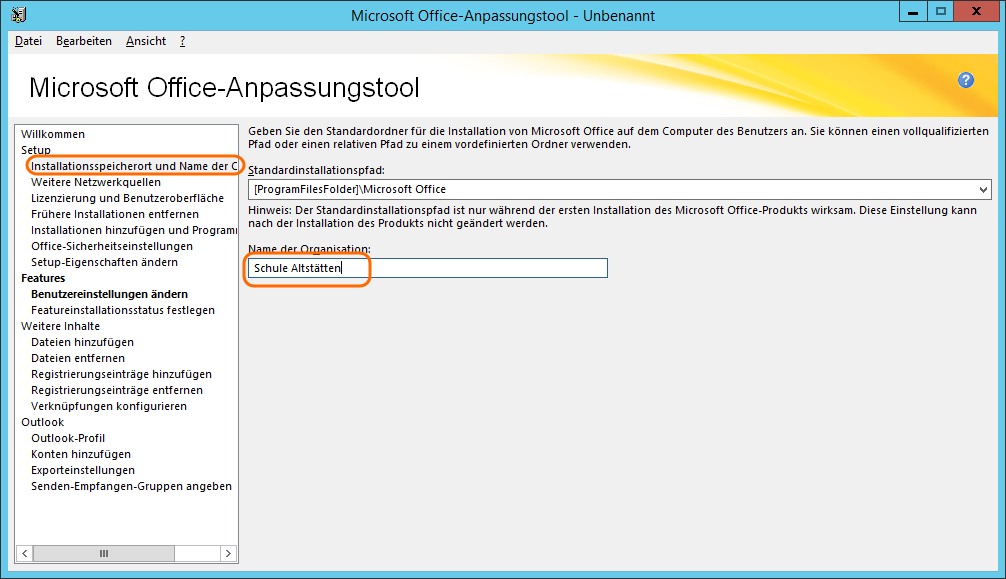Click the Name der Organisation text field
This screenshot has height=579, width=1006.
[427, 268]
